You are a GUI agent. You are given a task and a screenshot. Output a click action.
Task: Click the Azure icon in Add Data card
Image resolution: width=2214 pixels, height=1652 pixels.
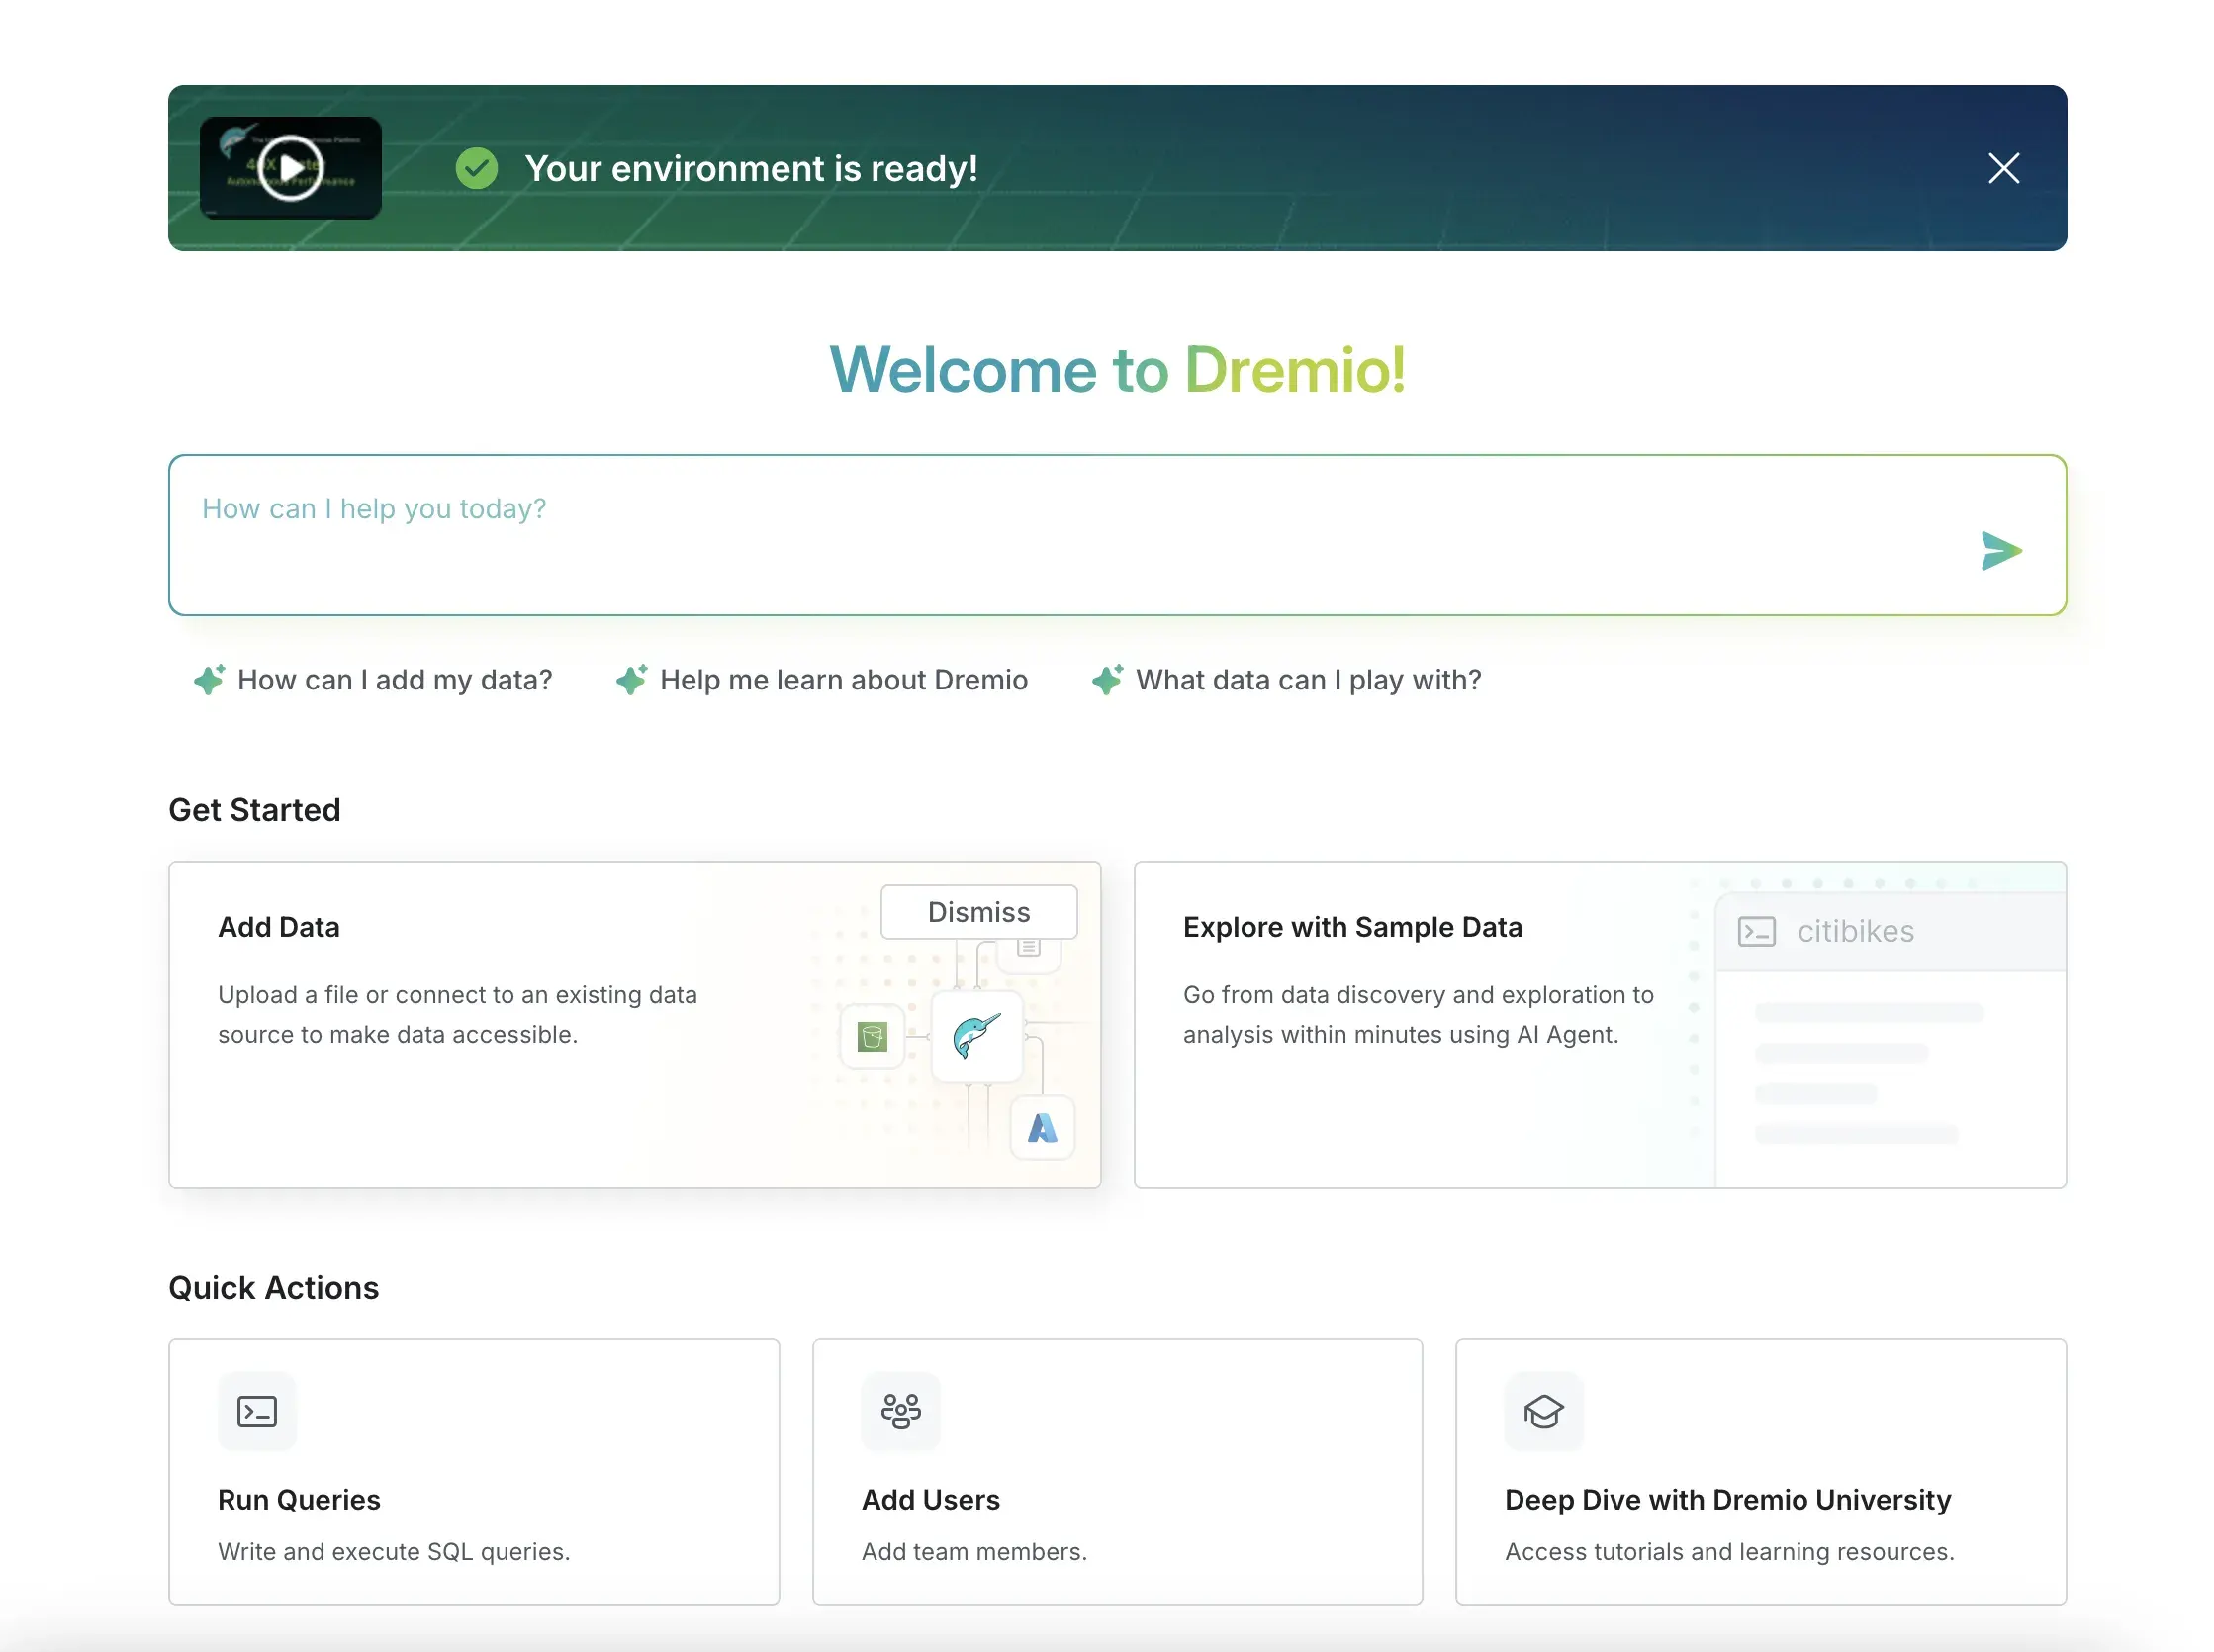[1042, 1128]
